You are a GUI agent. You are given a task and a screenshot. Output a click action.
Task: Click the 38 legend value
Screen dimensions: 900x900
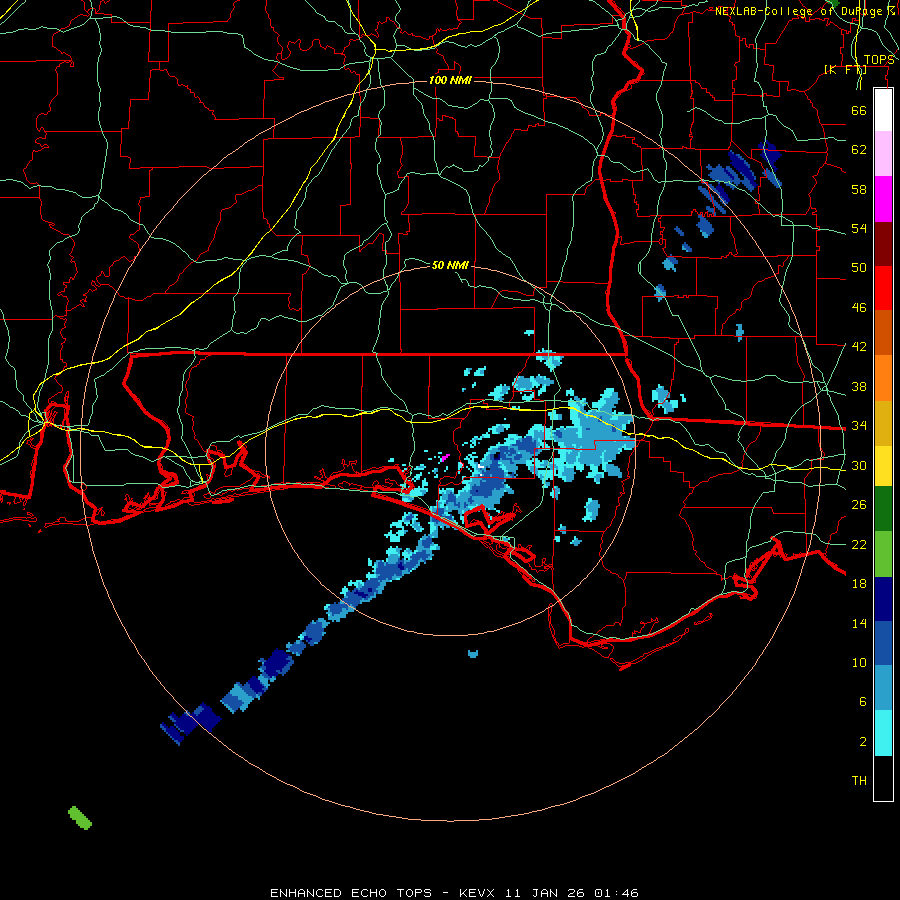point(859,387)
